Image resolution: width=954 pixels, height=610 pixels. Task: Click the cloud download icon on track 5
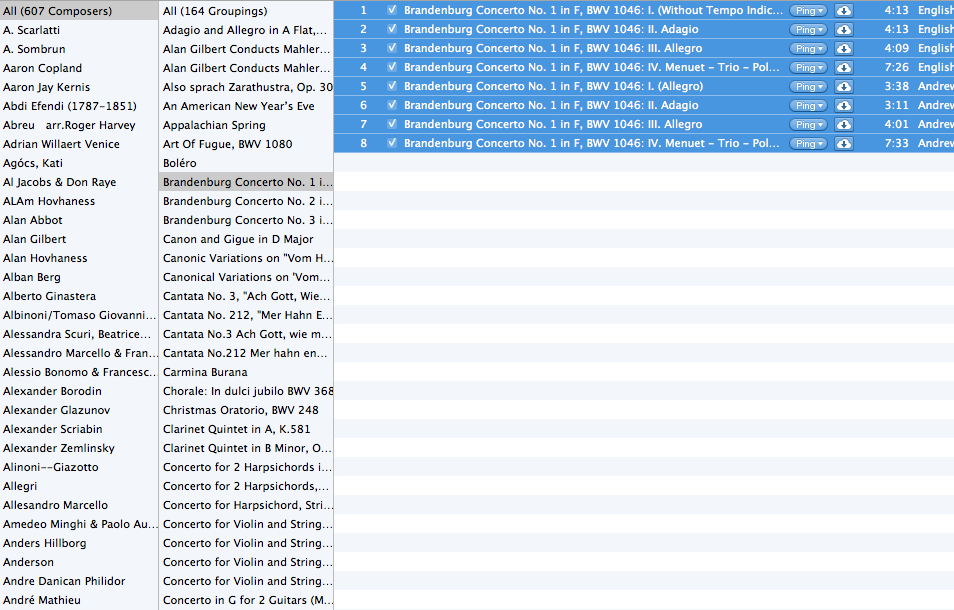click(843, 86)
